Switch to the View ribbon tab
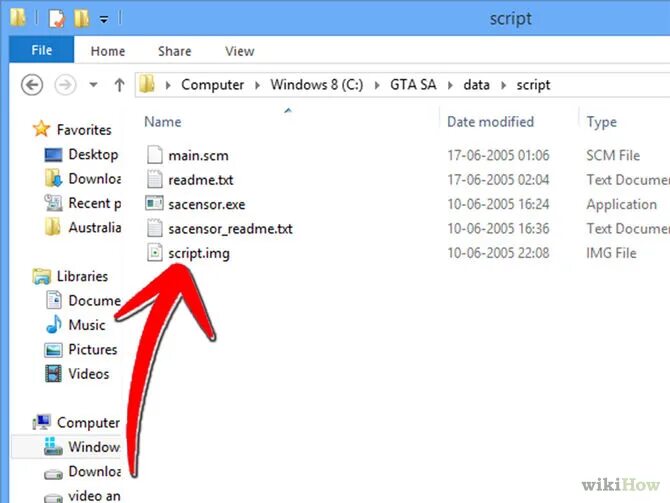The height and width of the screenshot is (503, 670). pos(239,51)
